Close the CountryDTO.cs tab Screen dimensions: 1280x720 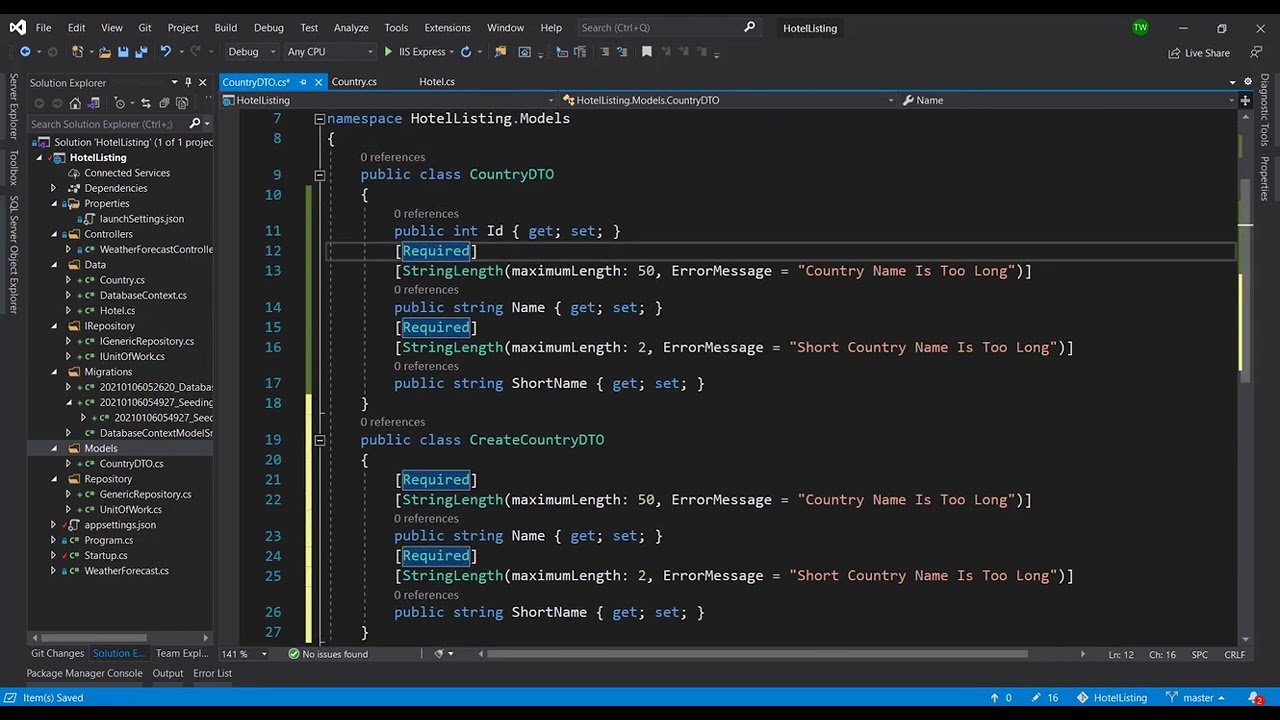point(318,82)
